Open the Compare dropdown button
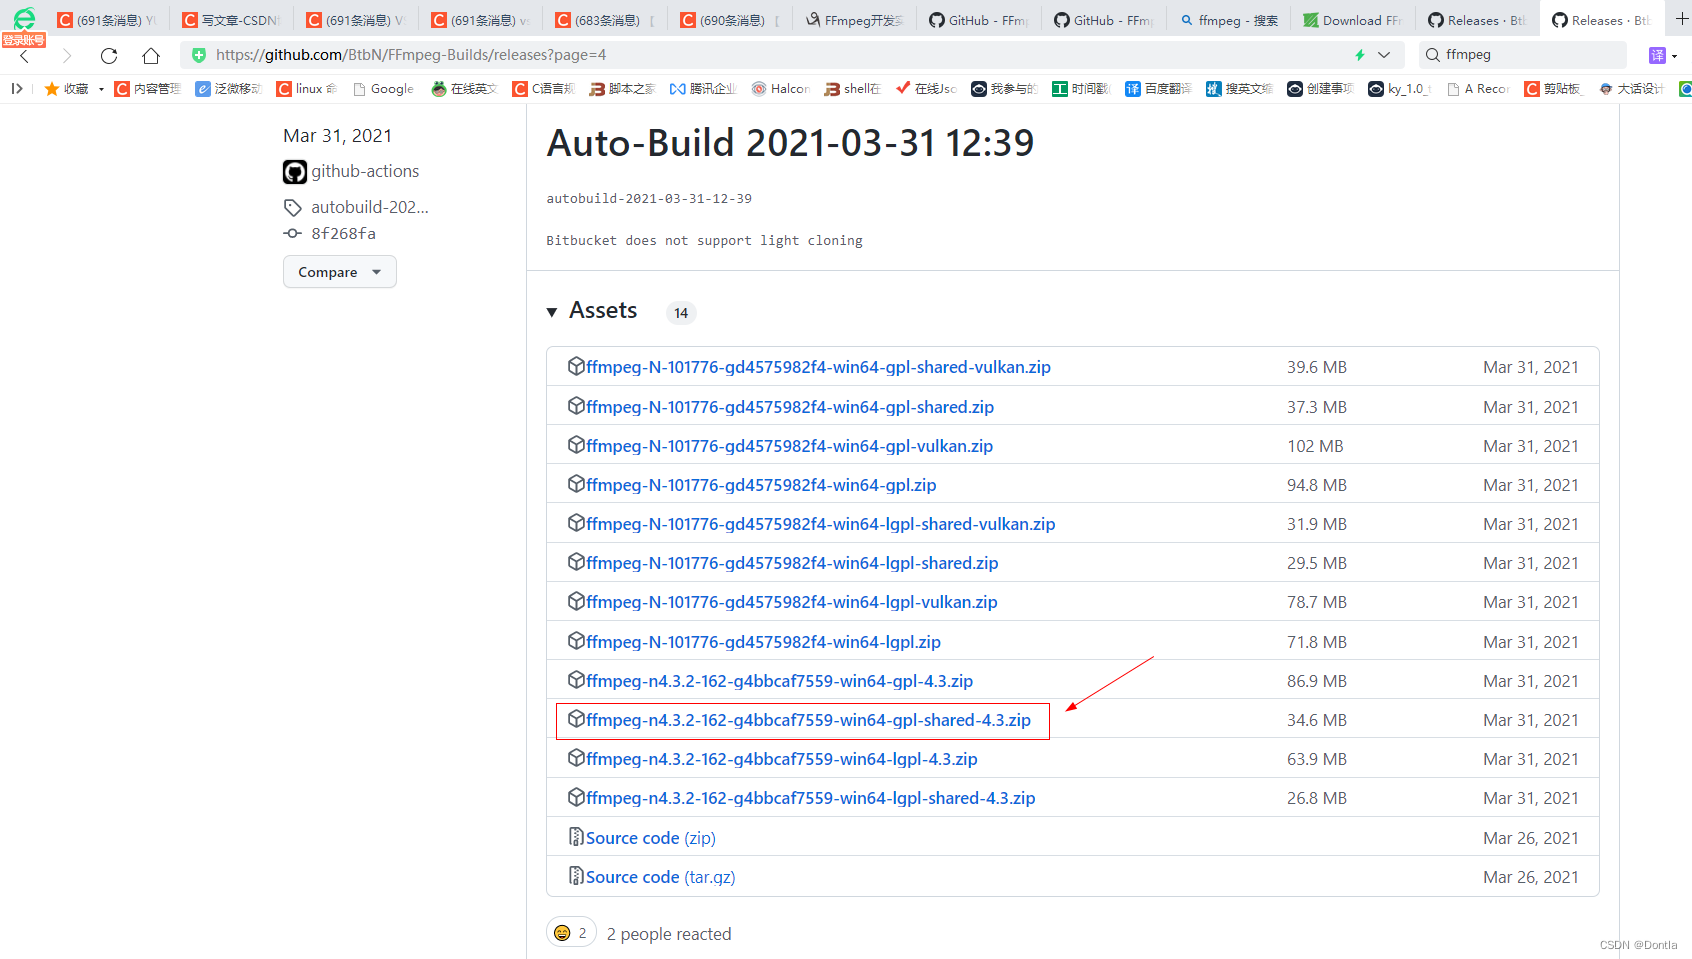The width and height of the screenshot is (1692, 959). 340,272
